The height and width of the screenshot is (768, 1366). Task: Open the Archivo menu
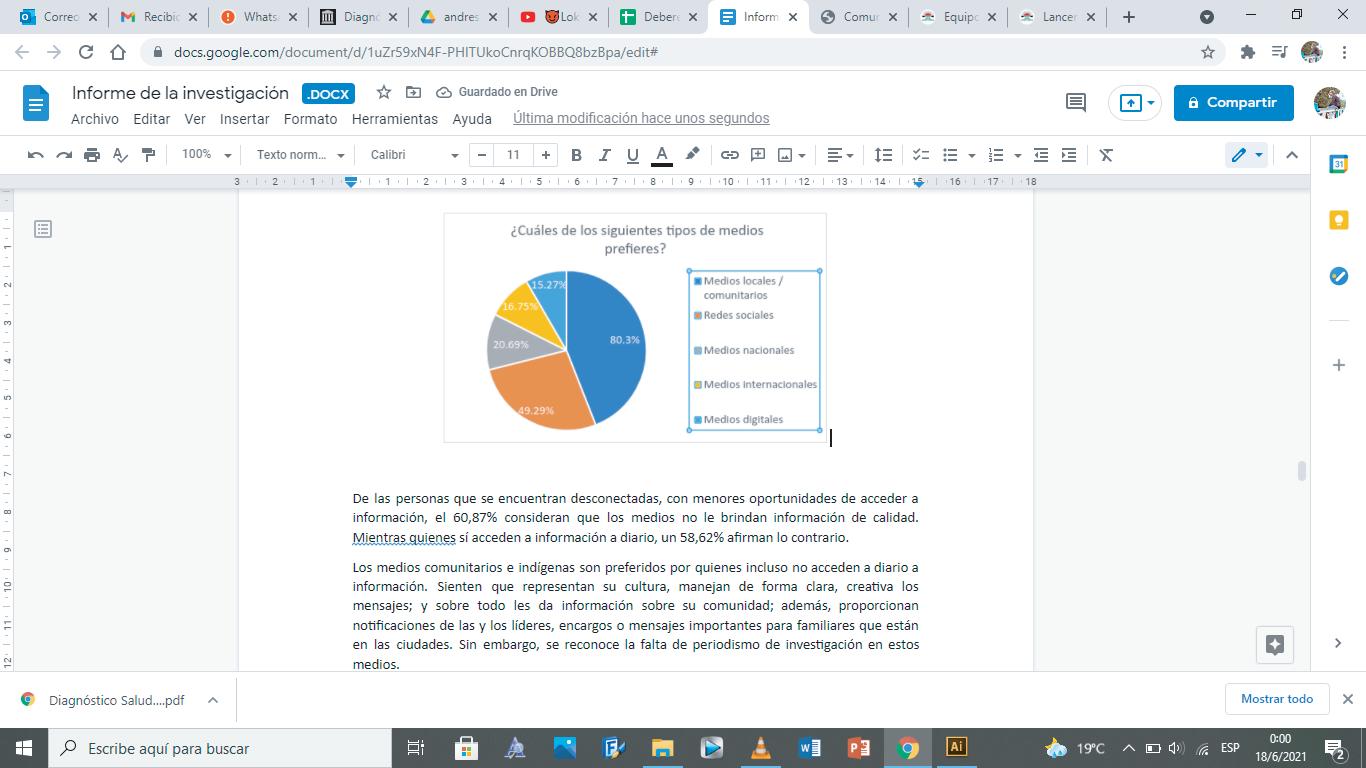pos(95,118)
